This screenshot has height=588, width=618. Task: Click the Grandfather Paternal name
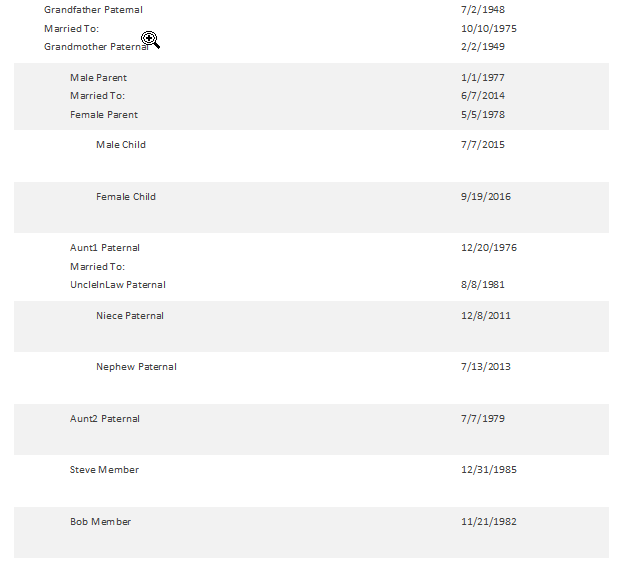[93, 10]
